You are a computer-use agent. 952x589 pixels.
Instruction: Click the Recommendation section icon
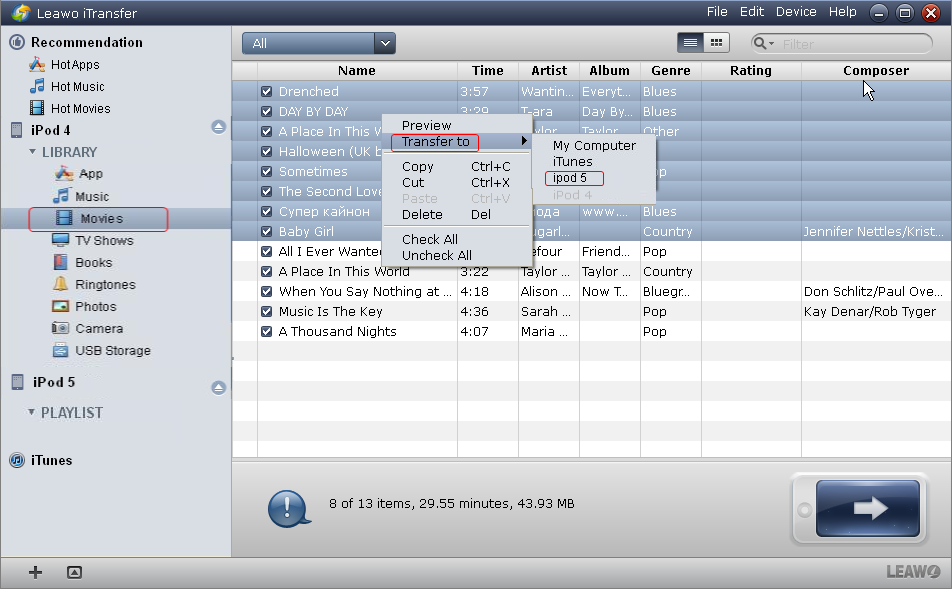point(17,42)
